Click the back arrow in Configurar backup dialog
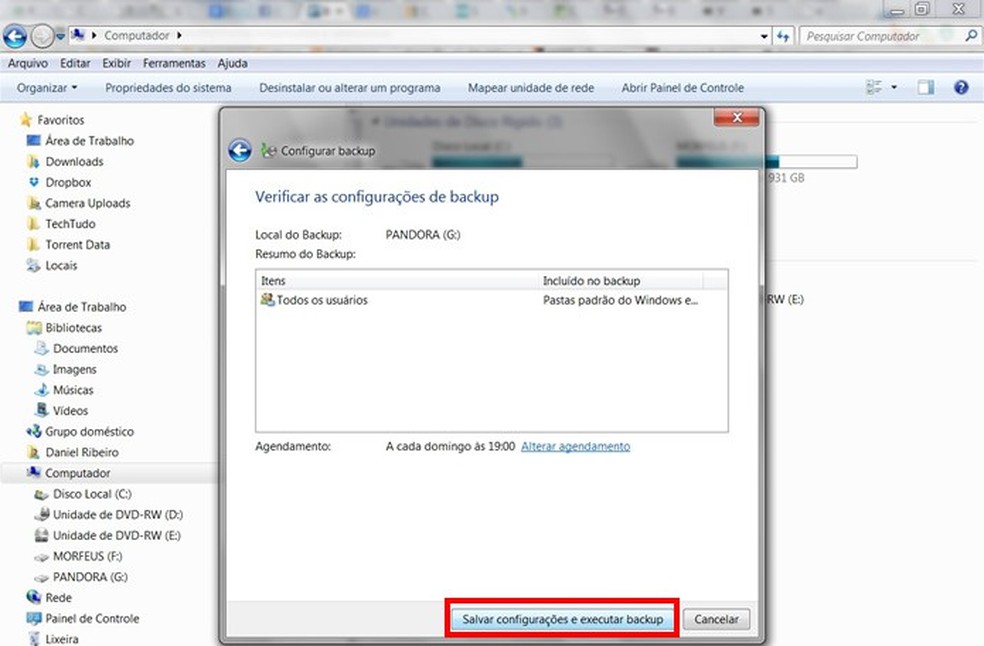Image resolution: width=984 pixels, height=646 pixels. click(240, 150)
